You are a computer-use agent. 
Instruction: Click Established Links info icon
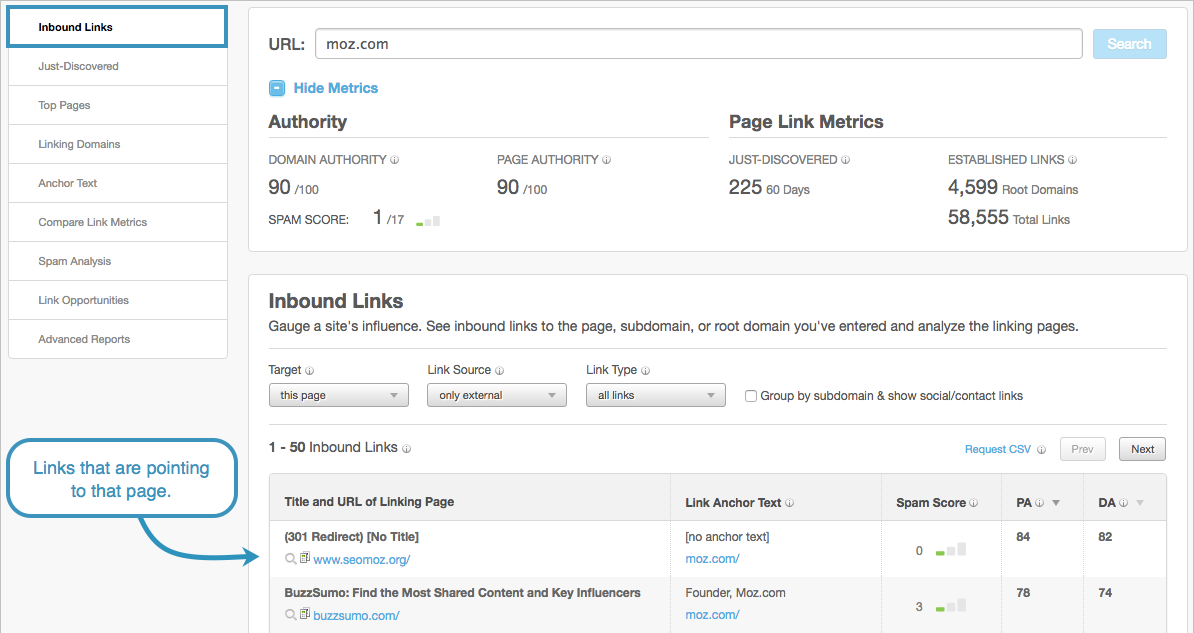pos(1072,160)
